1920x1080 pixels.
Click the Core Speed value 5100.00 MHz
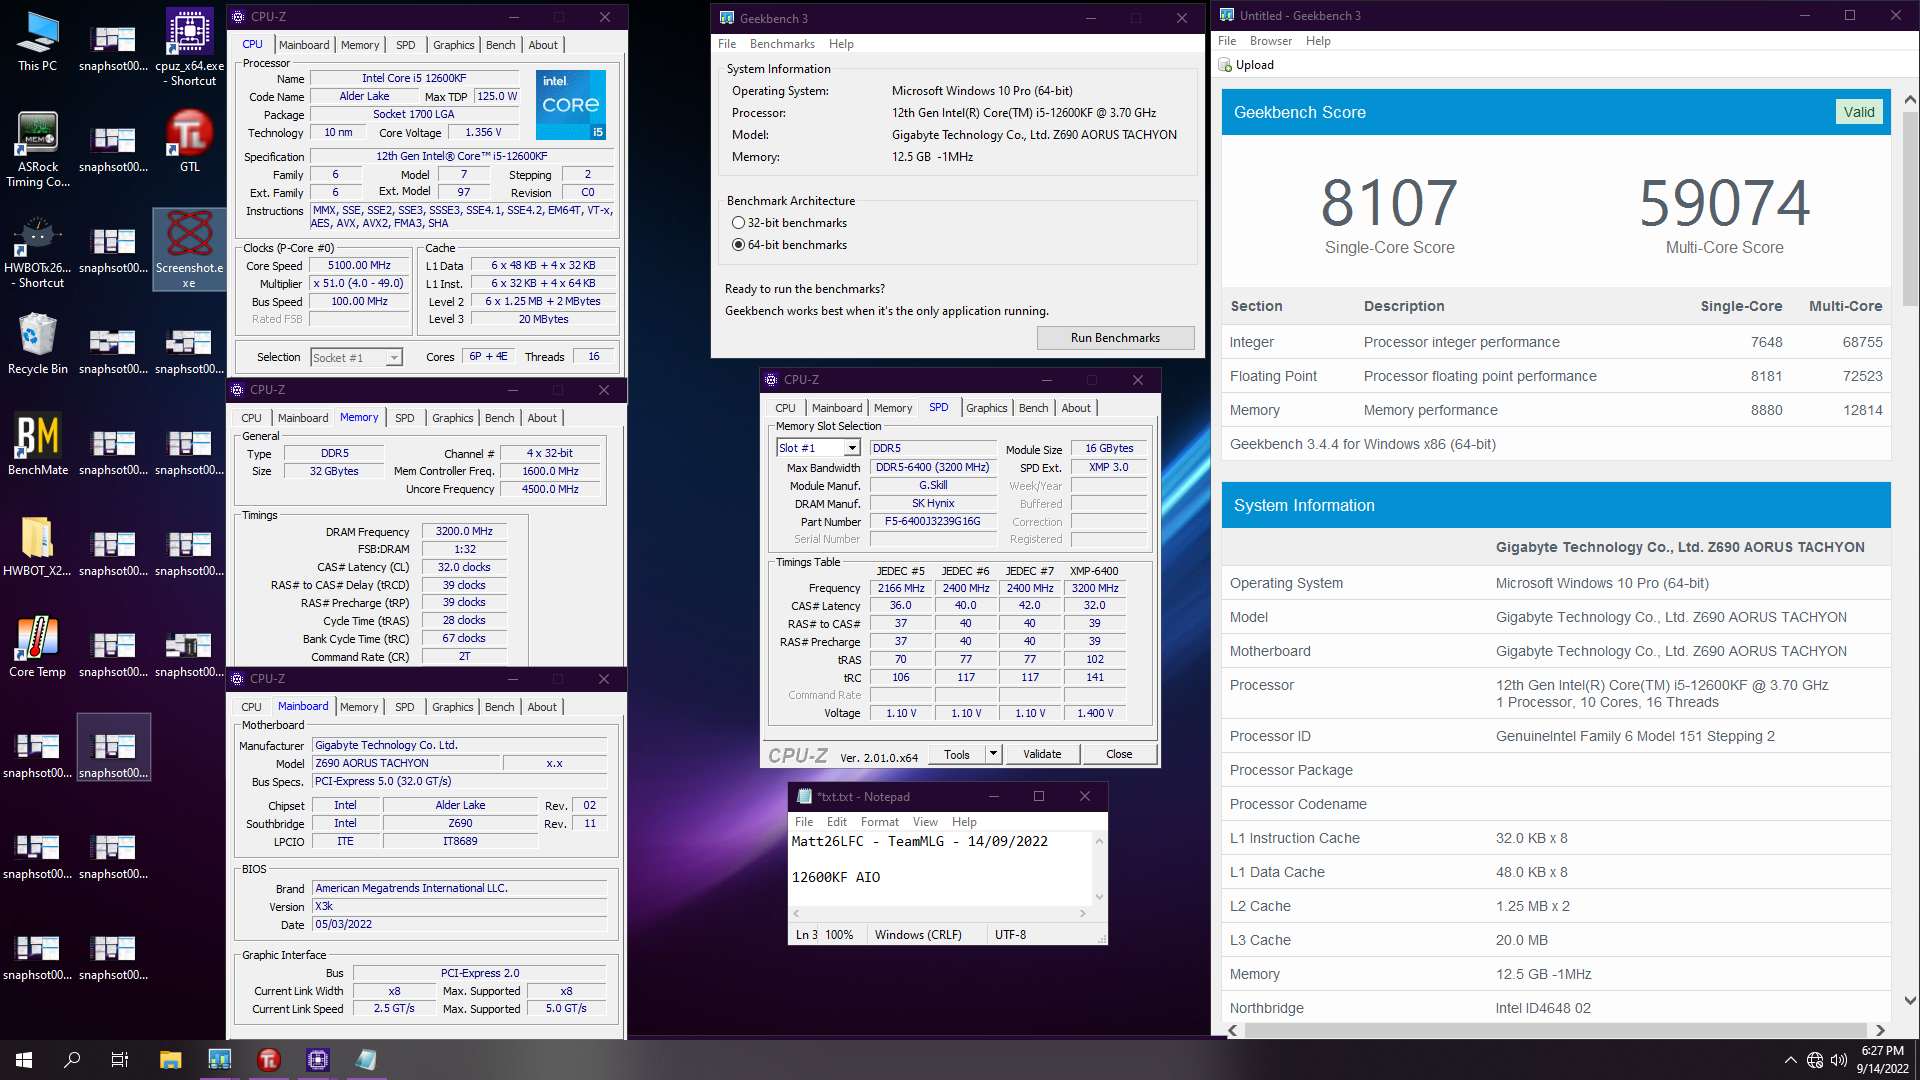click(359, 266)
